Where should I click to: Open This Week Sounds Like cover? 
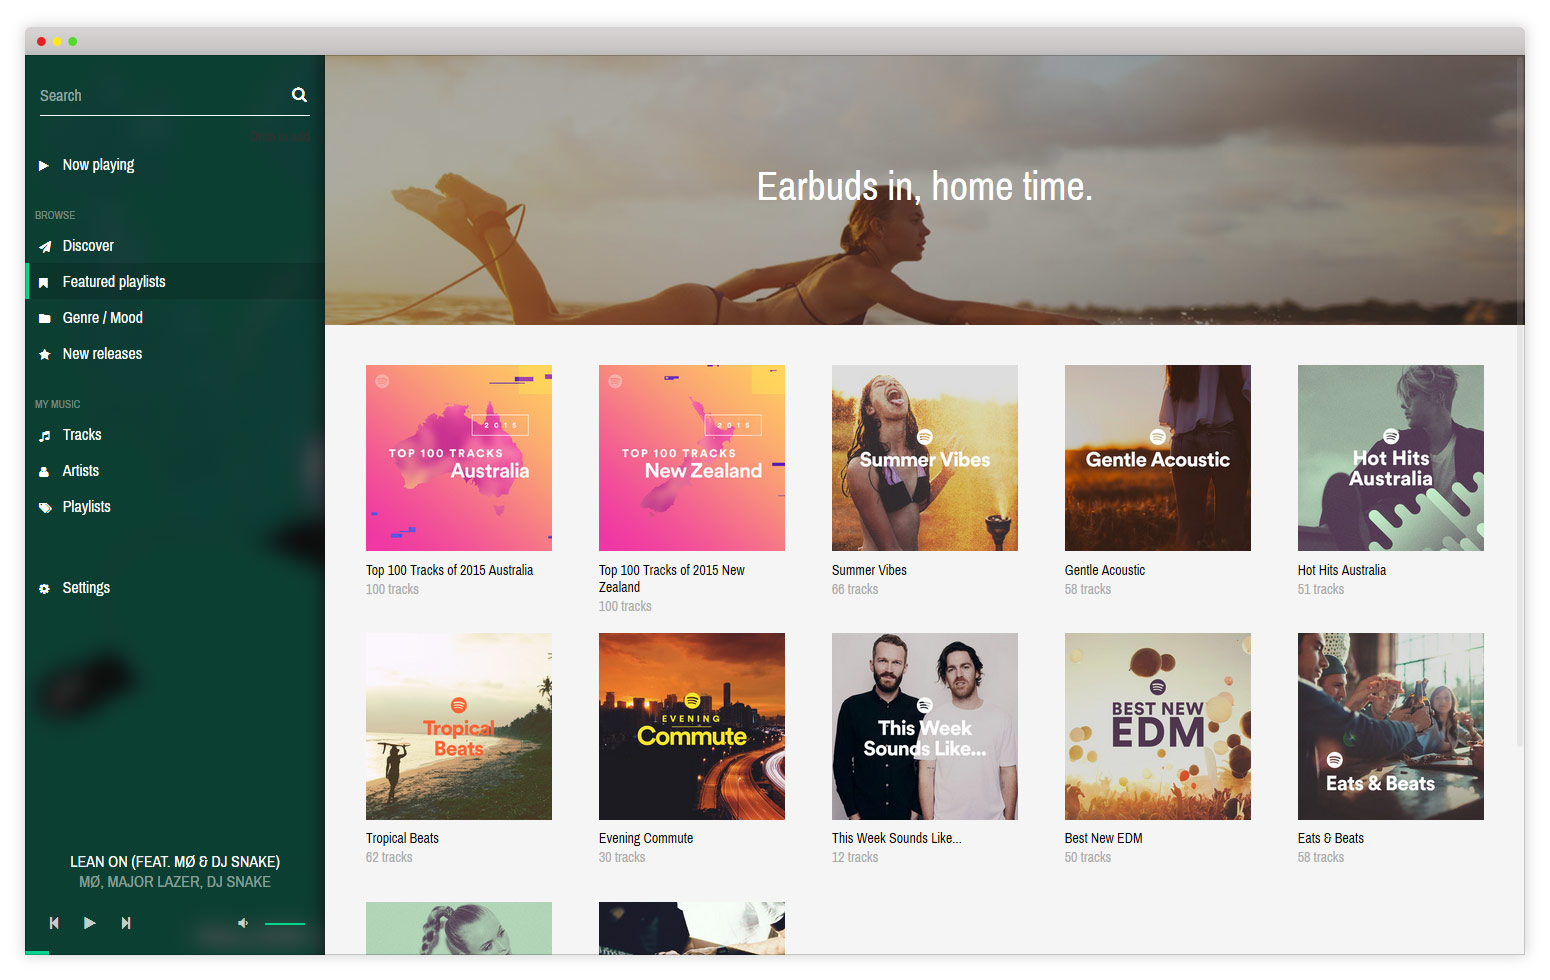coord(925,726)
